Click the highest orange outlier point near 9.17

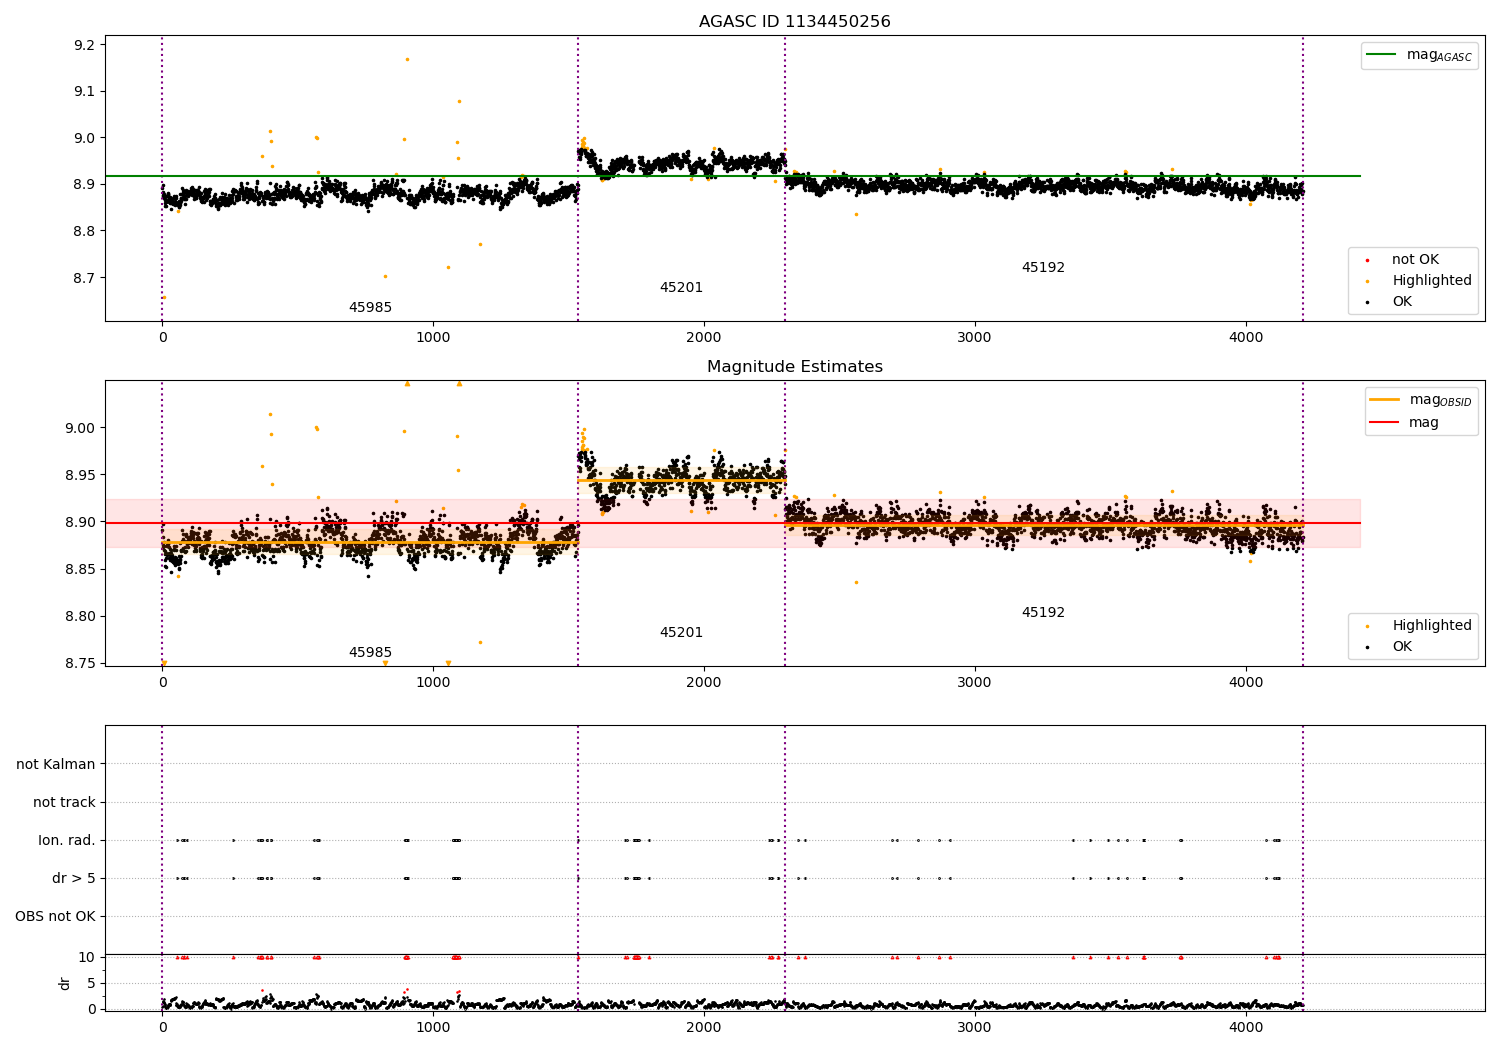tap(407, 59)
